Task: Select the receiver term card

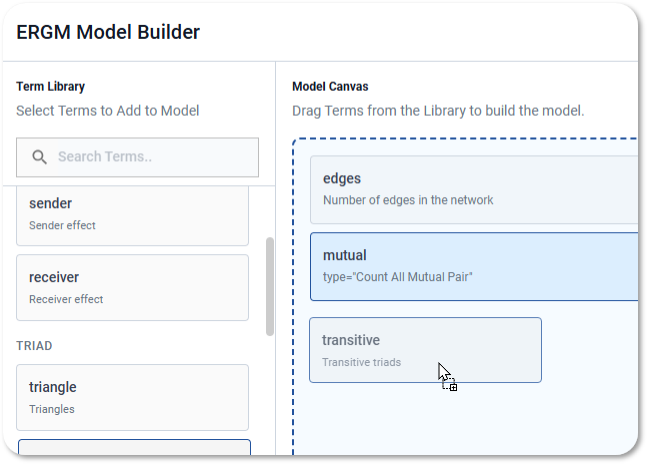Action: coord(132,287)
